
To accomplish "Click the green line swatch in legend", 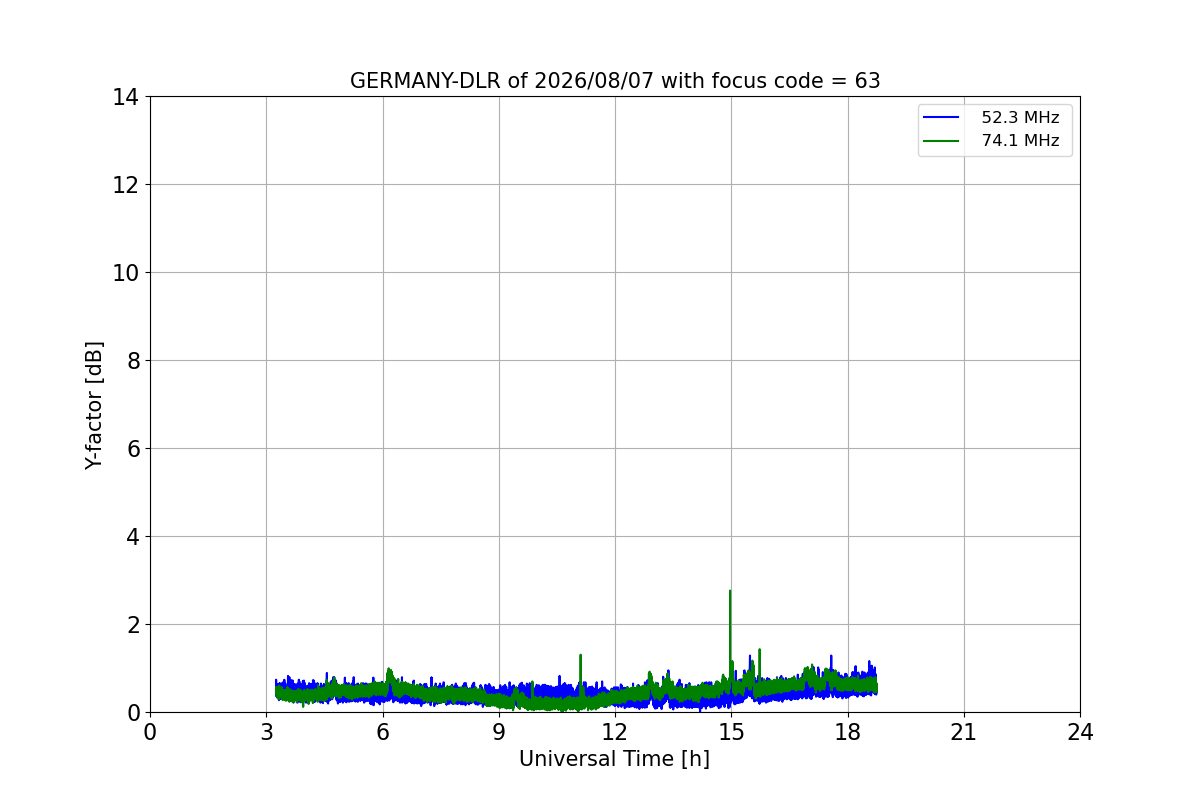I will (x=941, y=141).
